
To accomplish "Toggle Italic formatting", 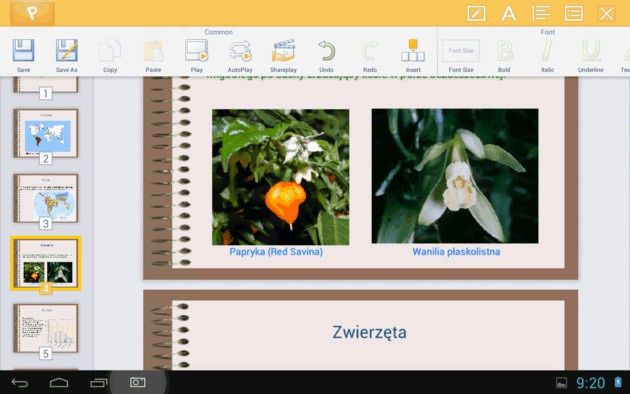I will coord(547,51).
